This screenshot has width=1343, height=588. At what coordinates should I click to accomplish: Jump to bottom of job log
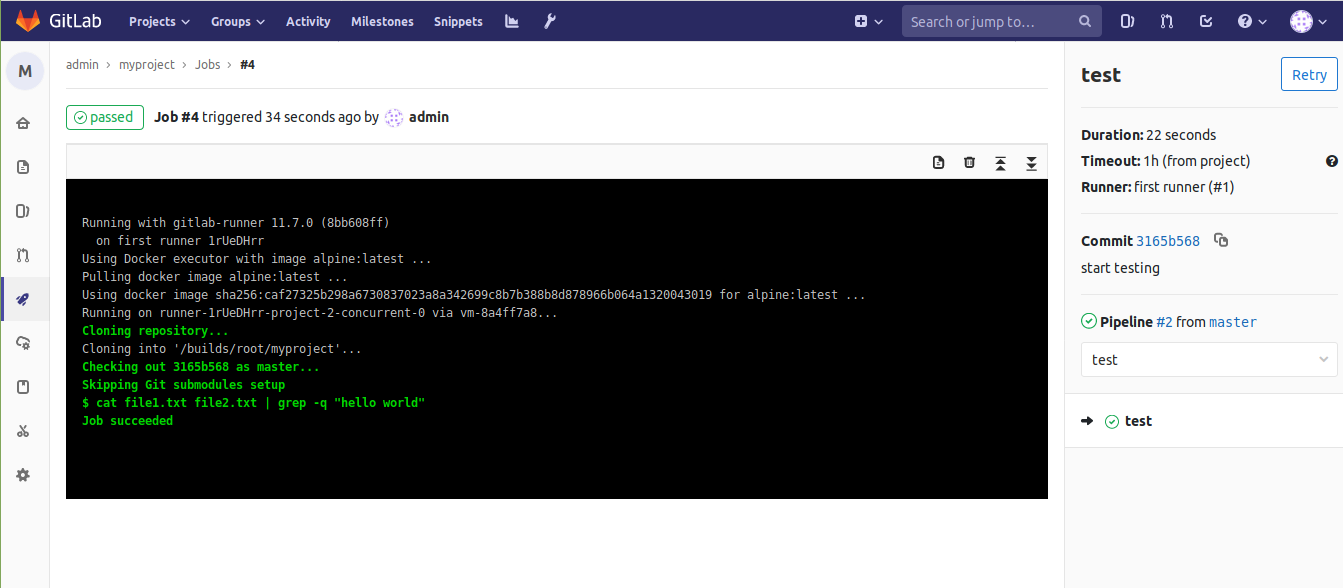click(1031, 163)
